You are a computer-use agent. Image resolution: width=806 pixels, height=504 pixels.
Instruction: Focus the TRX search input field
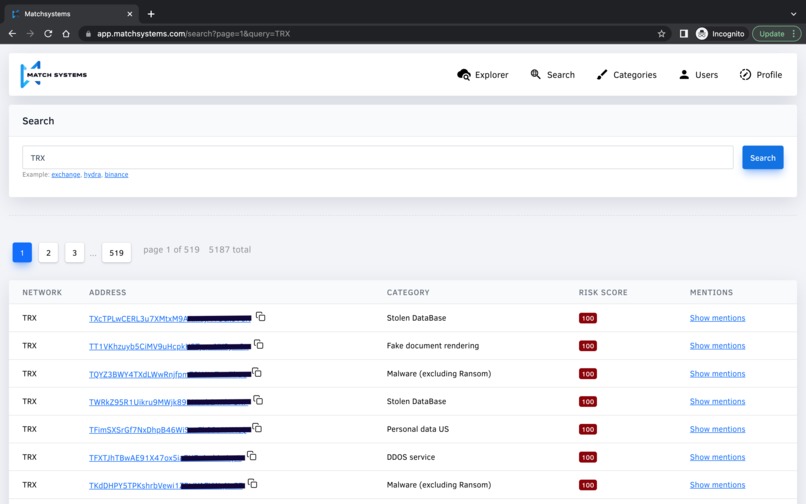coord(378,157)
